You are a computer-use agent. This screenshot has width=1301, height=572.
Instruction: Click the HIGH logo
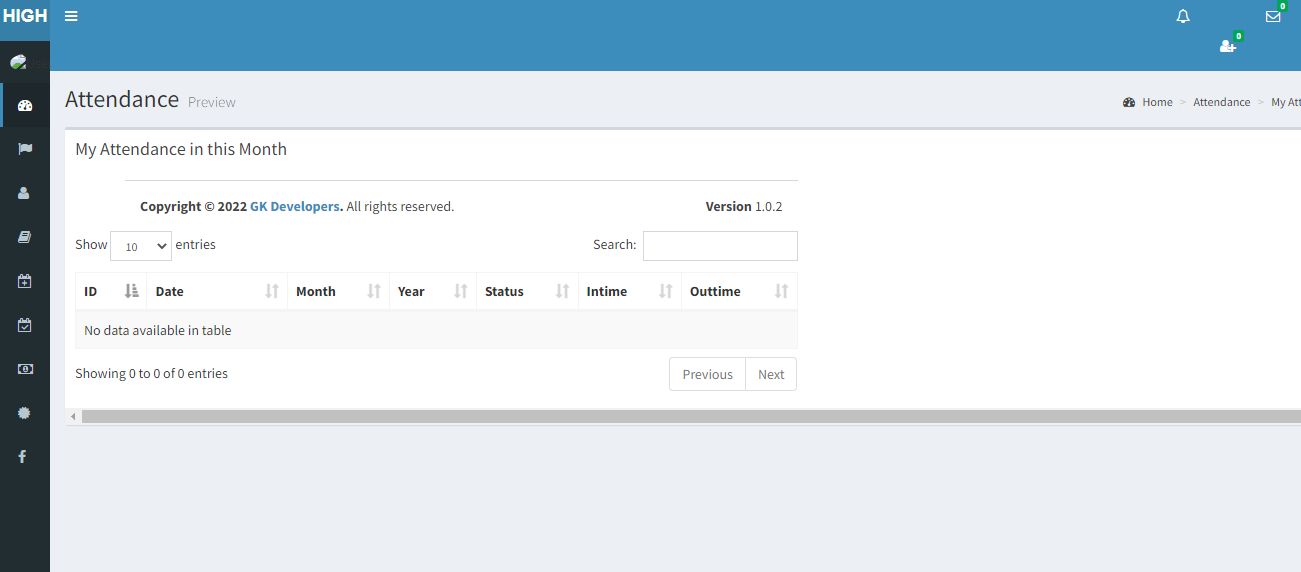[x=25, y=16]
